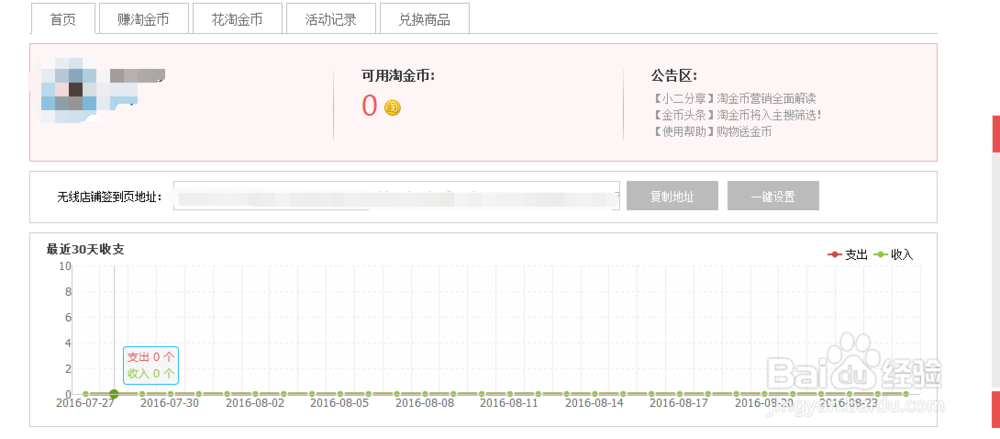This screenshot has width=1000, height=439.
Task: Click the 2016-08-05 axis date label
Action: pos(337,403)
